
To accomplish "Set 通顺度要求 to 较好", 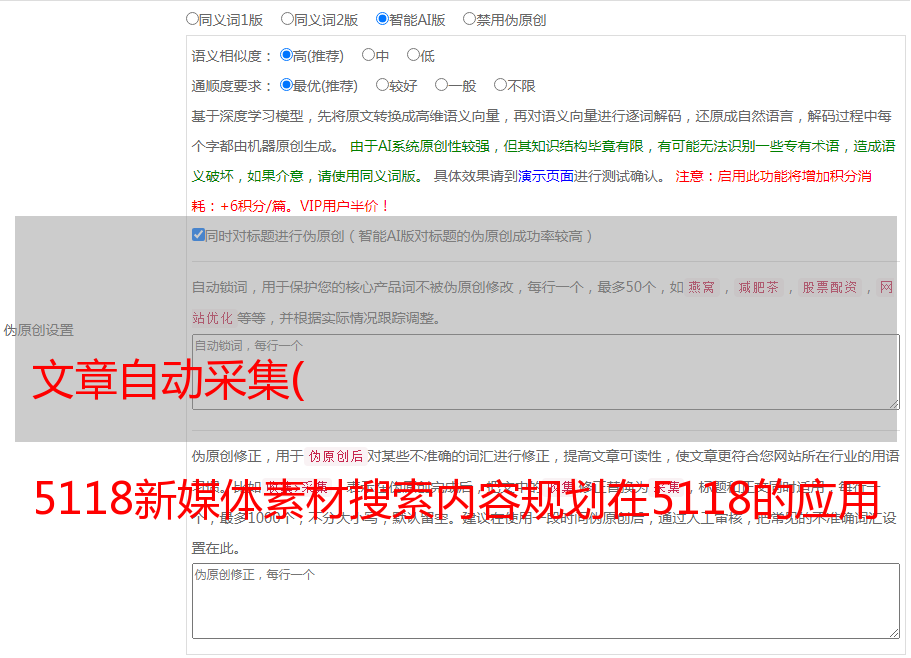I will click(x=382, y=85).
